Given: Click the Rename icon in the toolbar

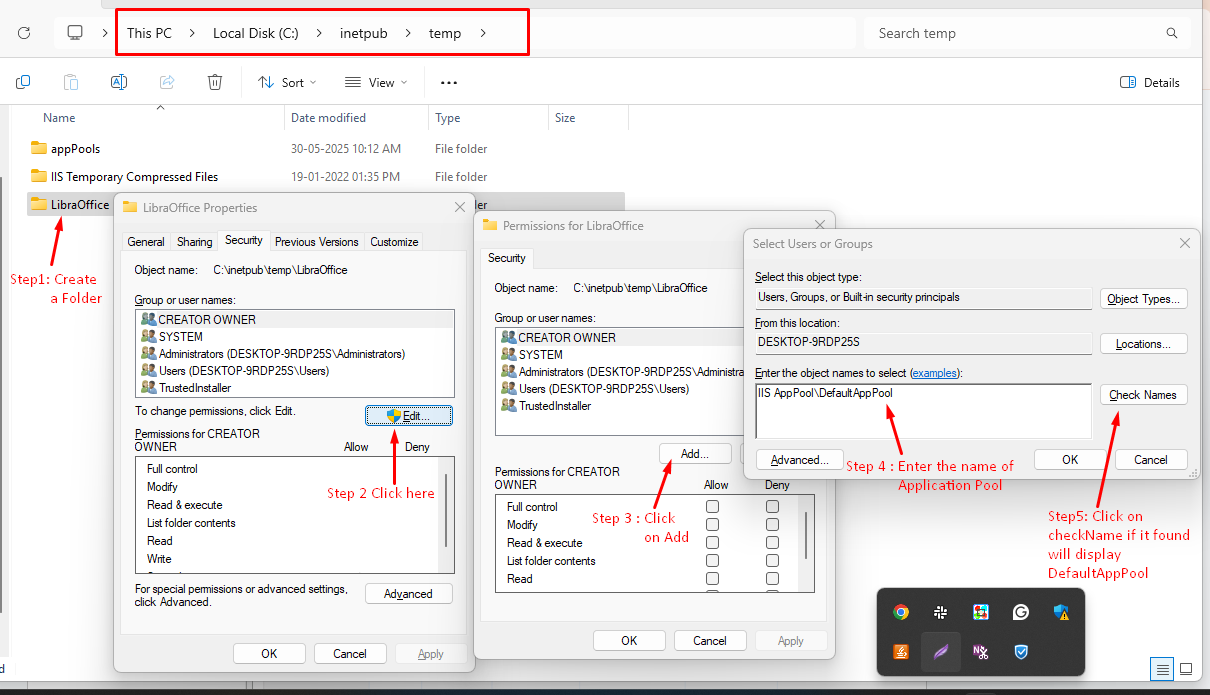Looking at the screenshot, I should pyautogui.click(x=119, y=82).
